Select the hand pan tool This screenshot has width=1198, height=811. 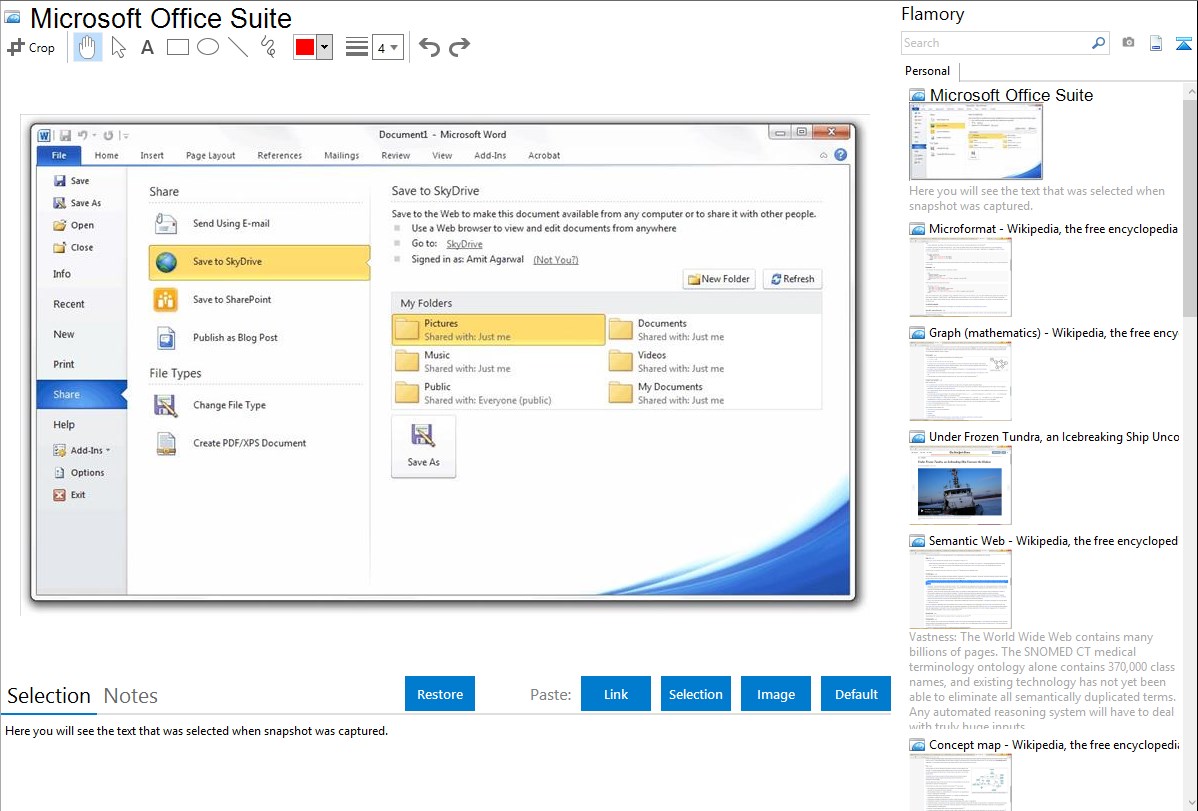pyautogui.click(x=87, y=47)
